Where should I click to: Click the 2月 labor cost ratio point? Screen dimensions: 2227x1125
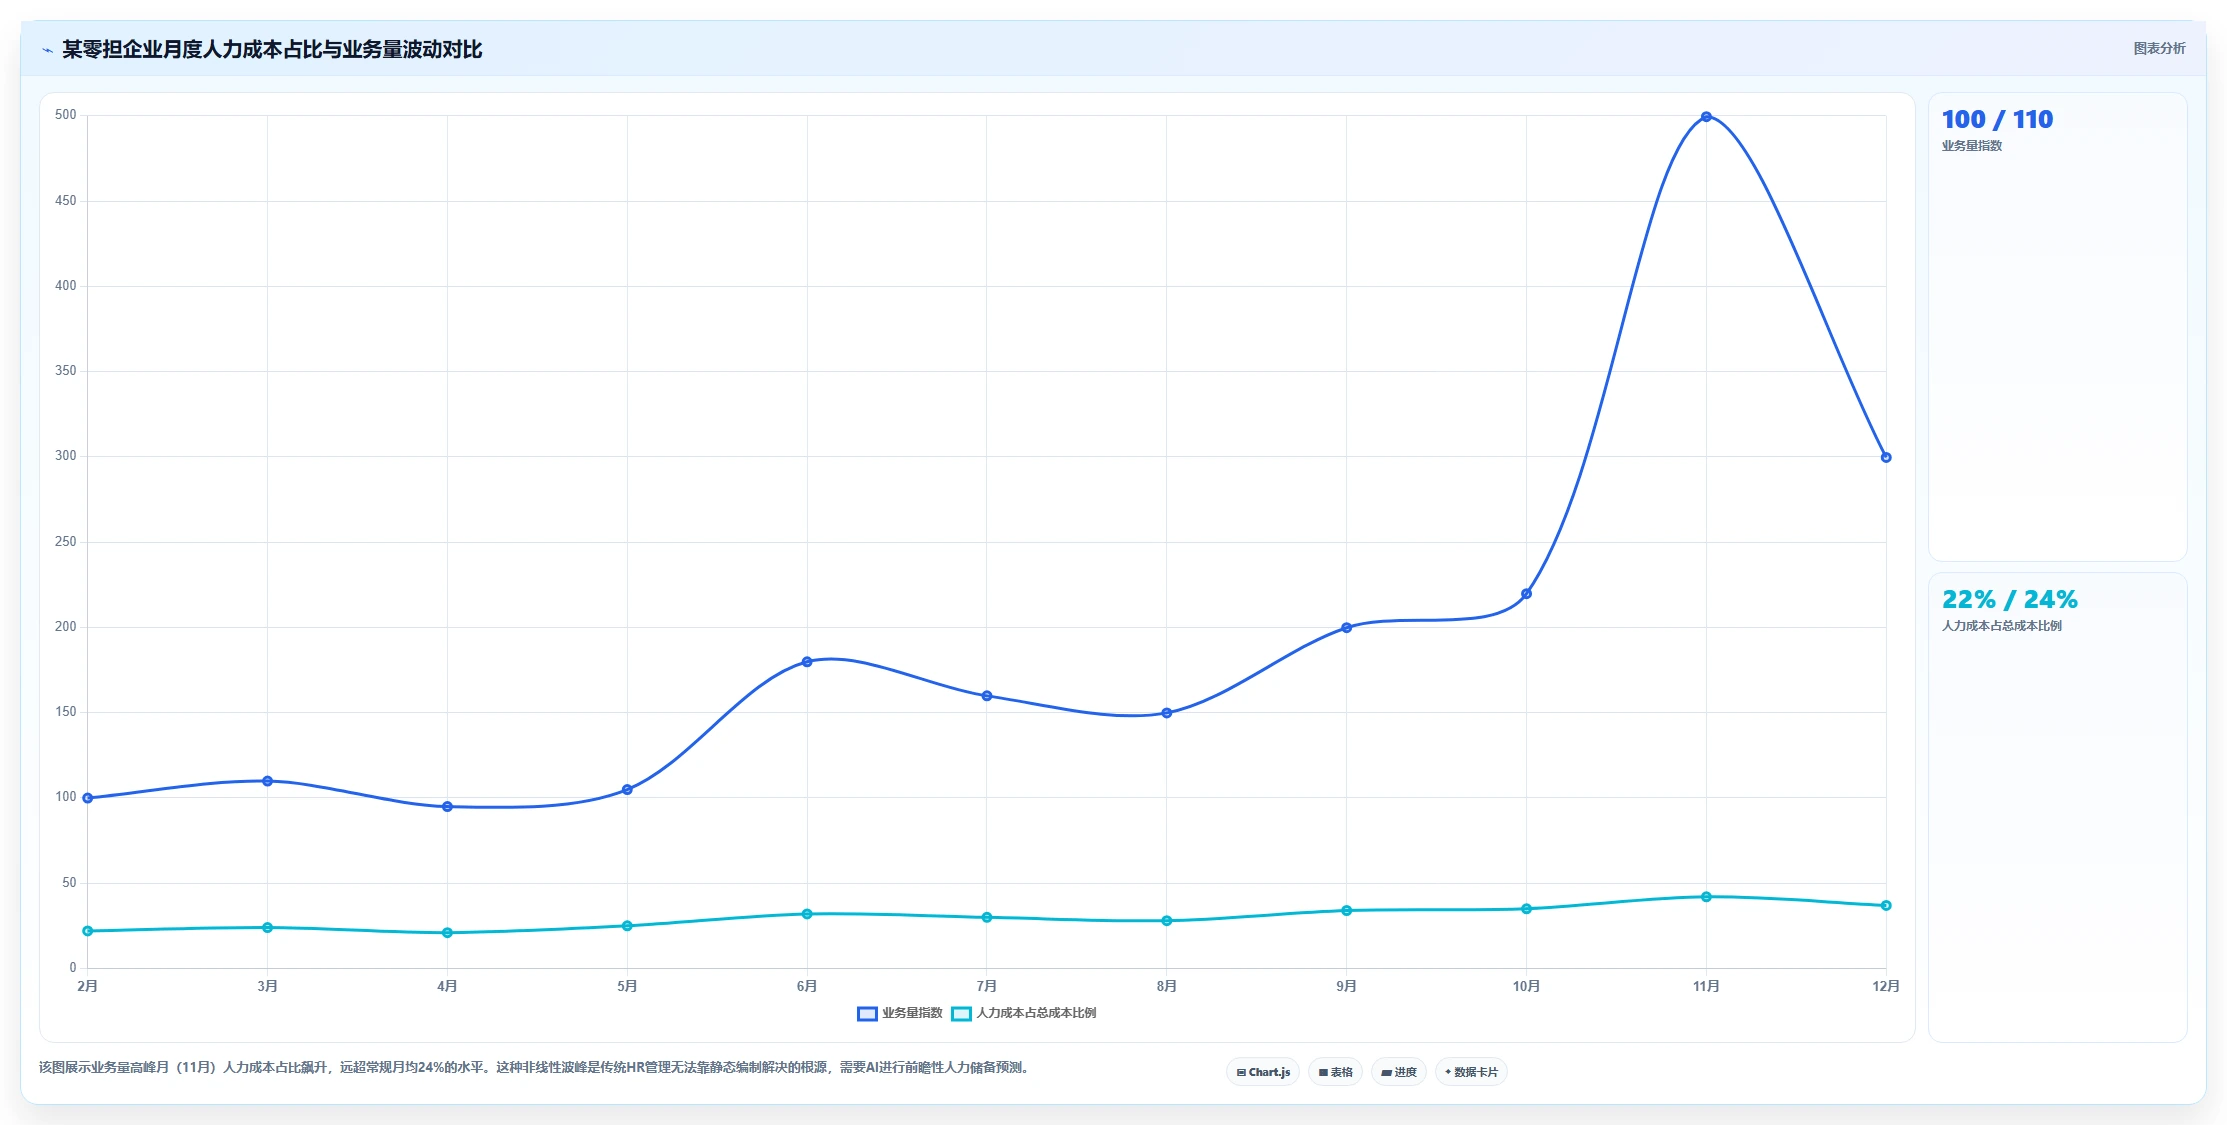[88, 931]
